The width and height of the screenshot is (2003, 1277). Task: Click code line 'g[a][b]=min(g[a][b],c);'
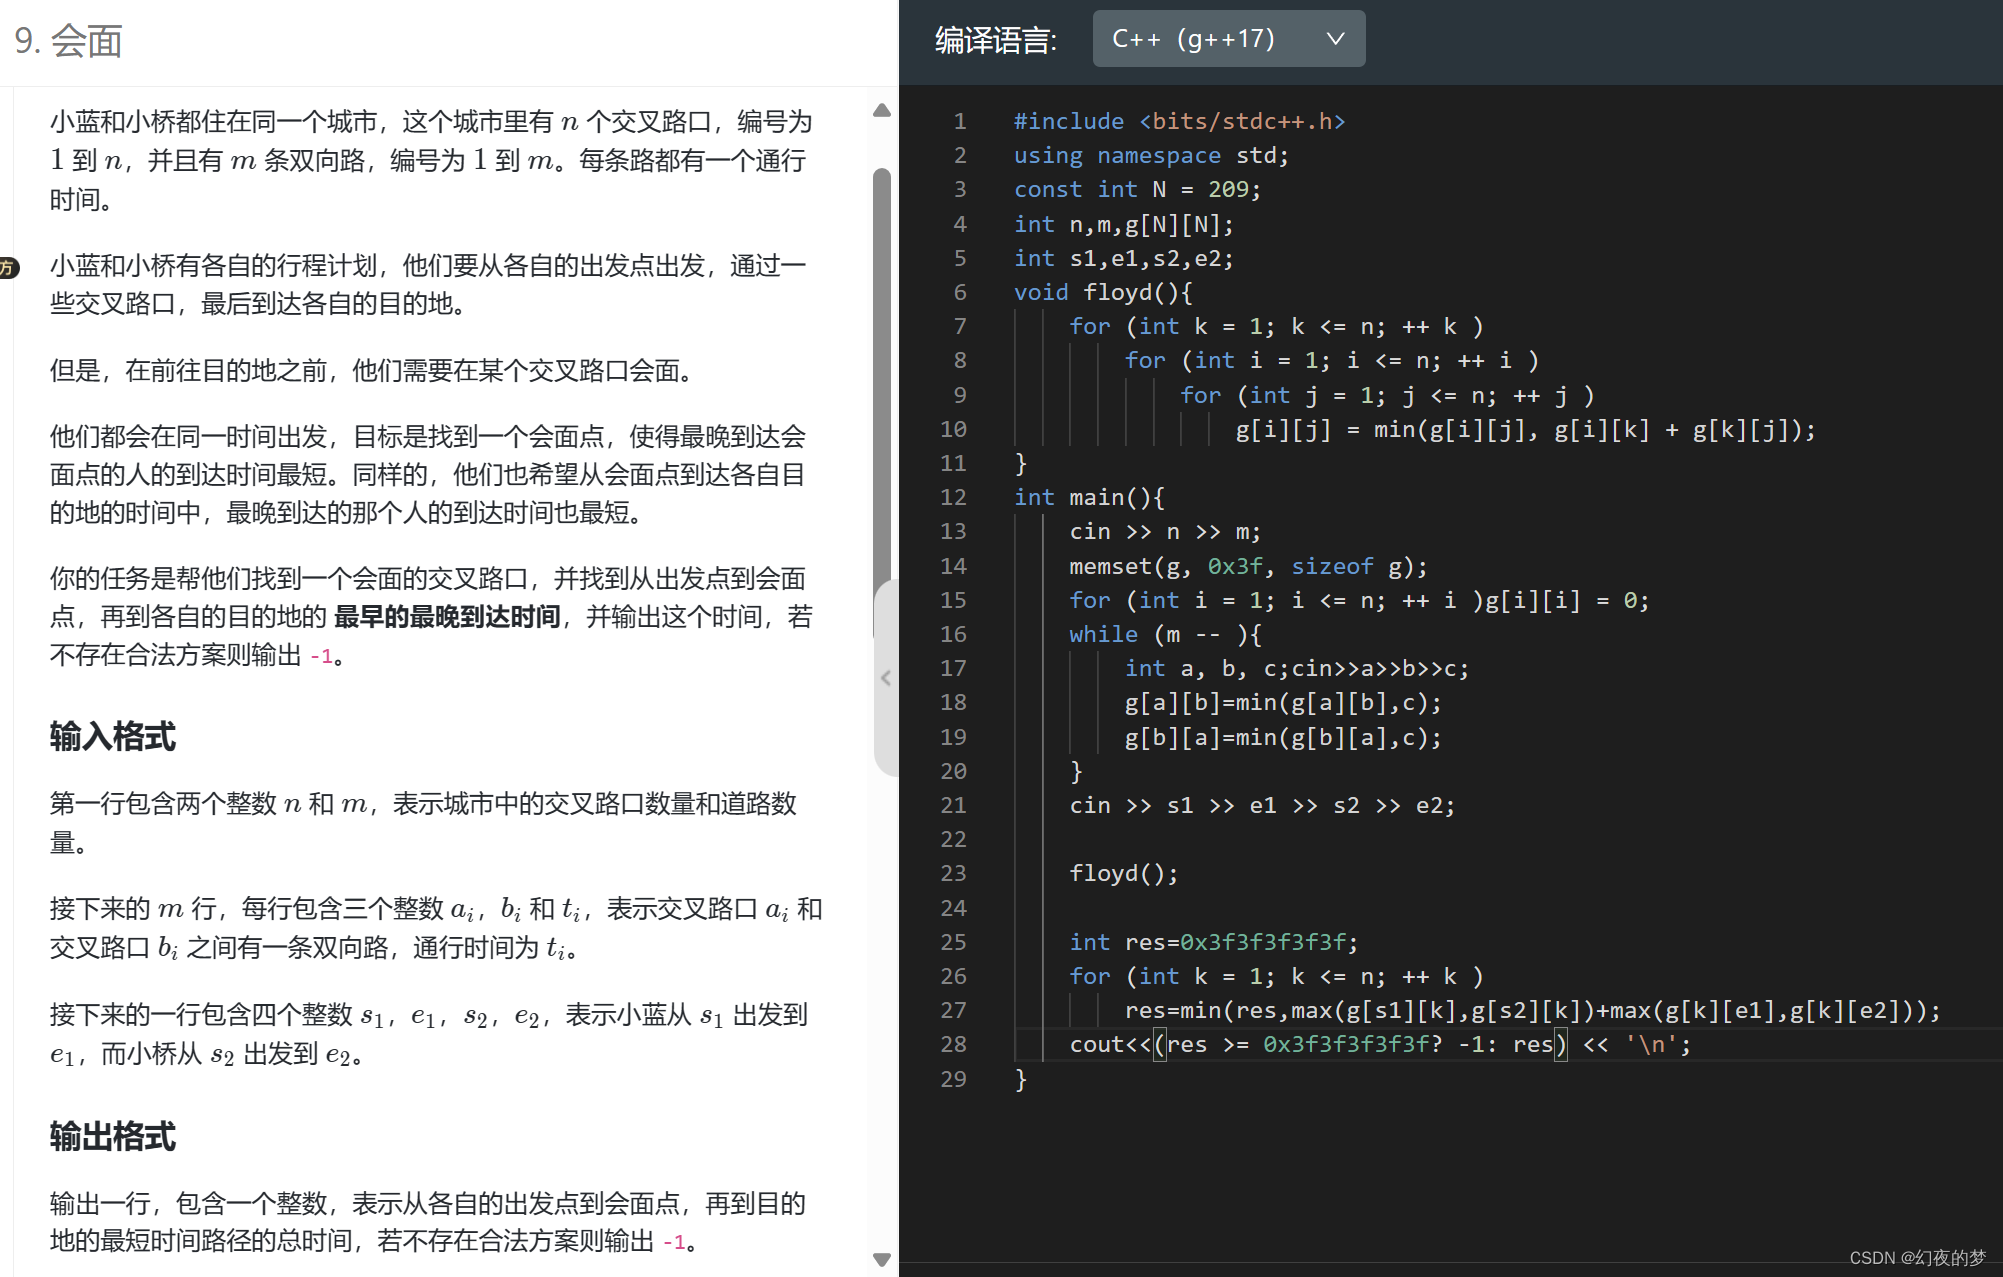(x=1283, y=702)
